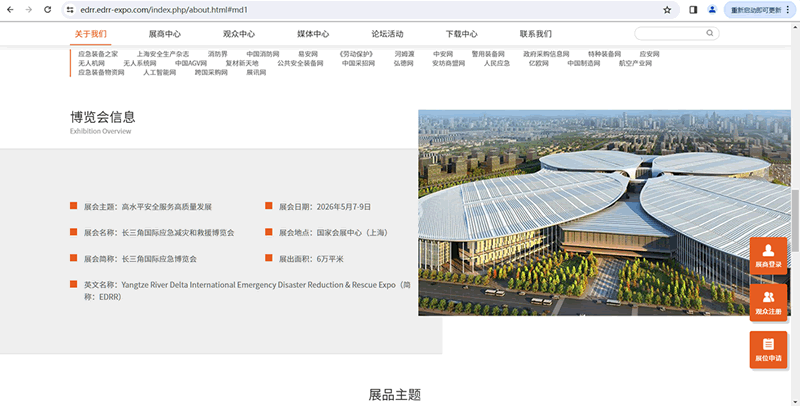Open the 联系我们 menu item
This screenshot has height=406, width=800.
[x=535, y=34]
